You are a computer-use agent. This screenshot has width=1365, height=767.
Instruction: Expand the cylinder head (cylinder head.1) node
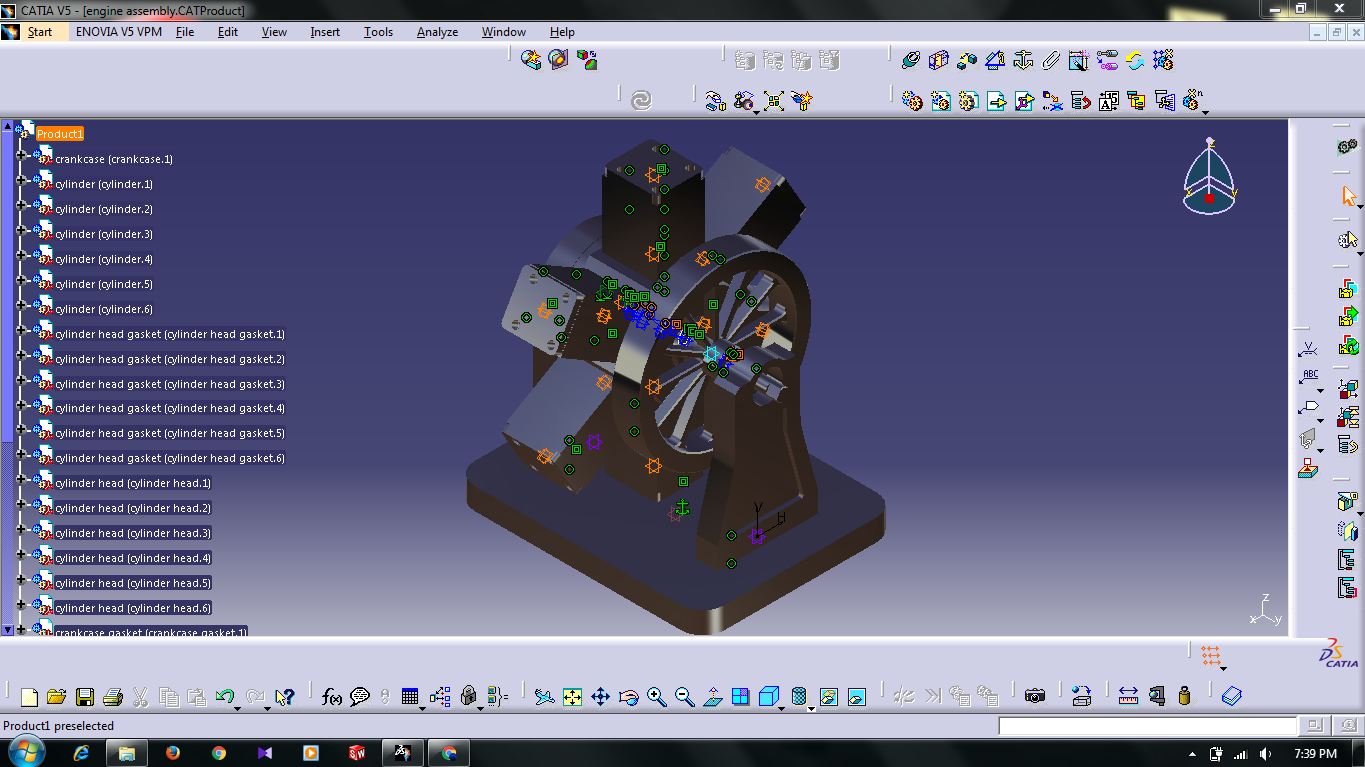click(x=21, y=479)
